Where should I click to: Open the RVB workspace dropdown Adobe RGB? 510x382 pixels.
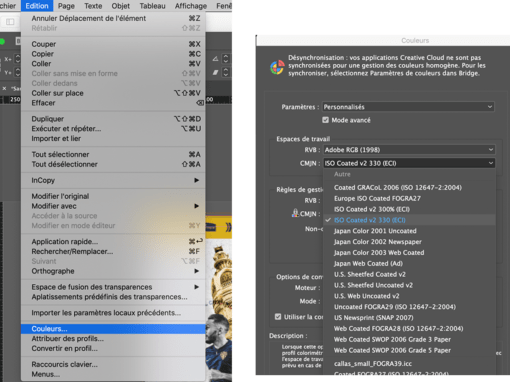409,150
